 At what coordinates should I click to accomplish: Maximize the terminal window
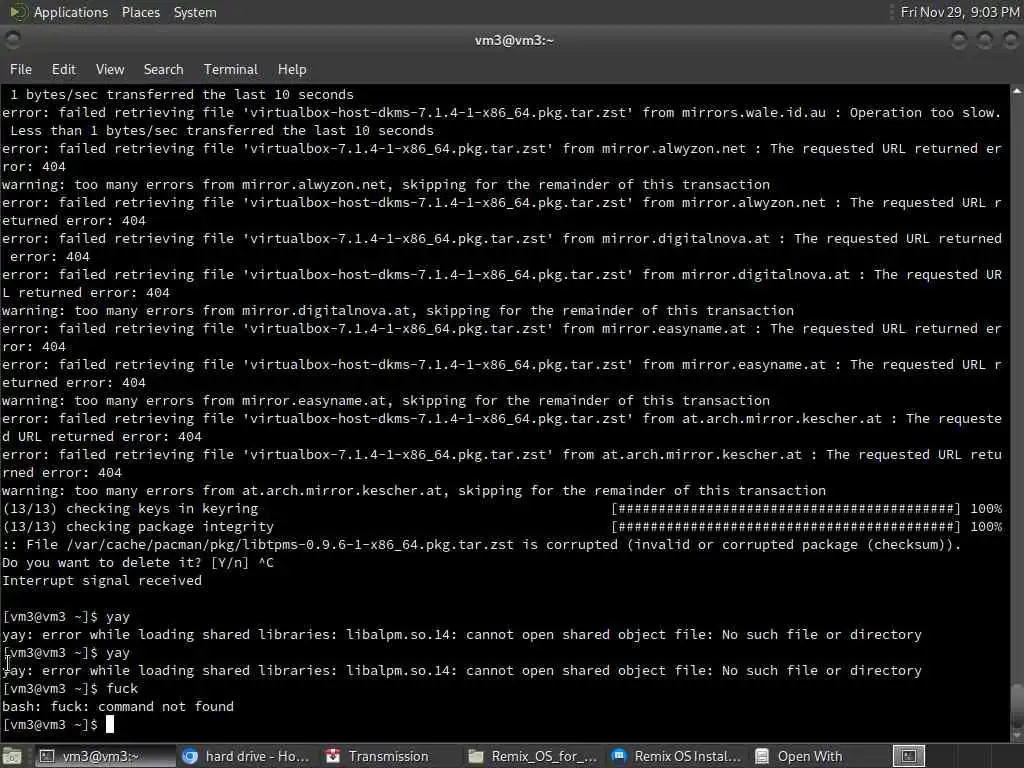pos(984,40)
